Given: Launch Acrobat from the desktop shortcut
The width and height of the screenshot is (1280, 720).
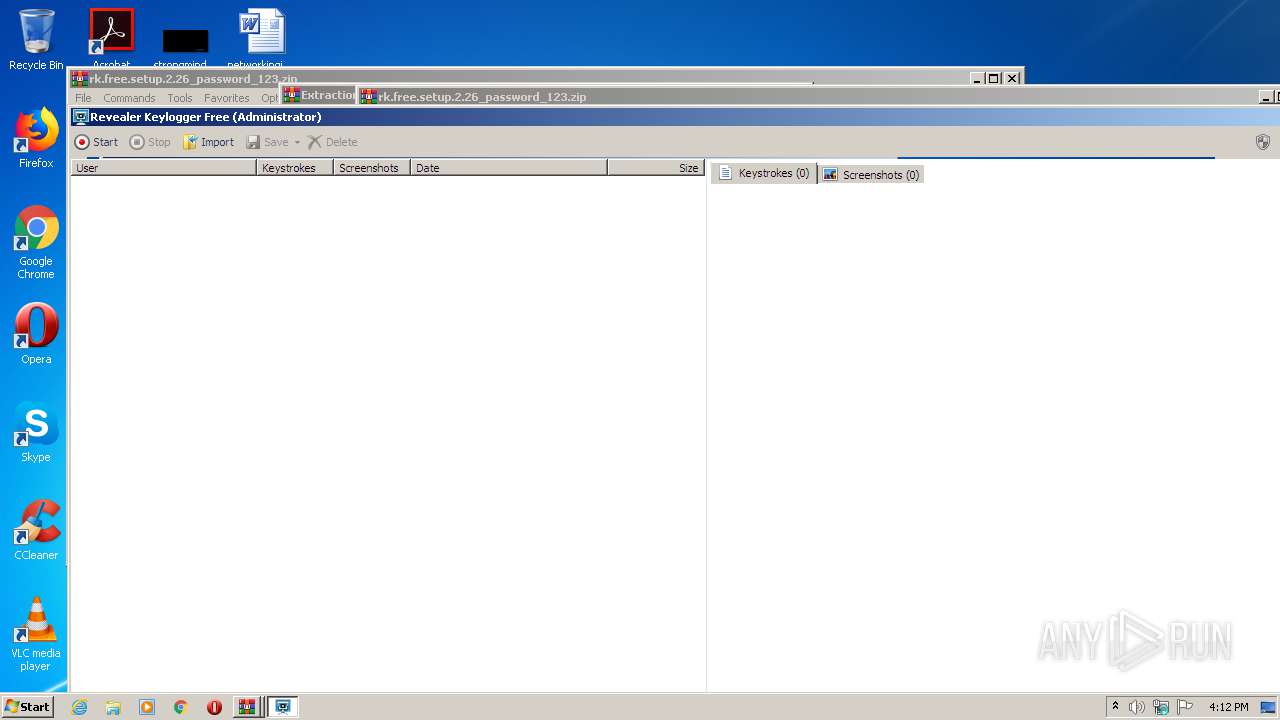Looking at the screenshot, I should 111,39.
